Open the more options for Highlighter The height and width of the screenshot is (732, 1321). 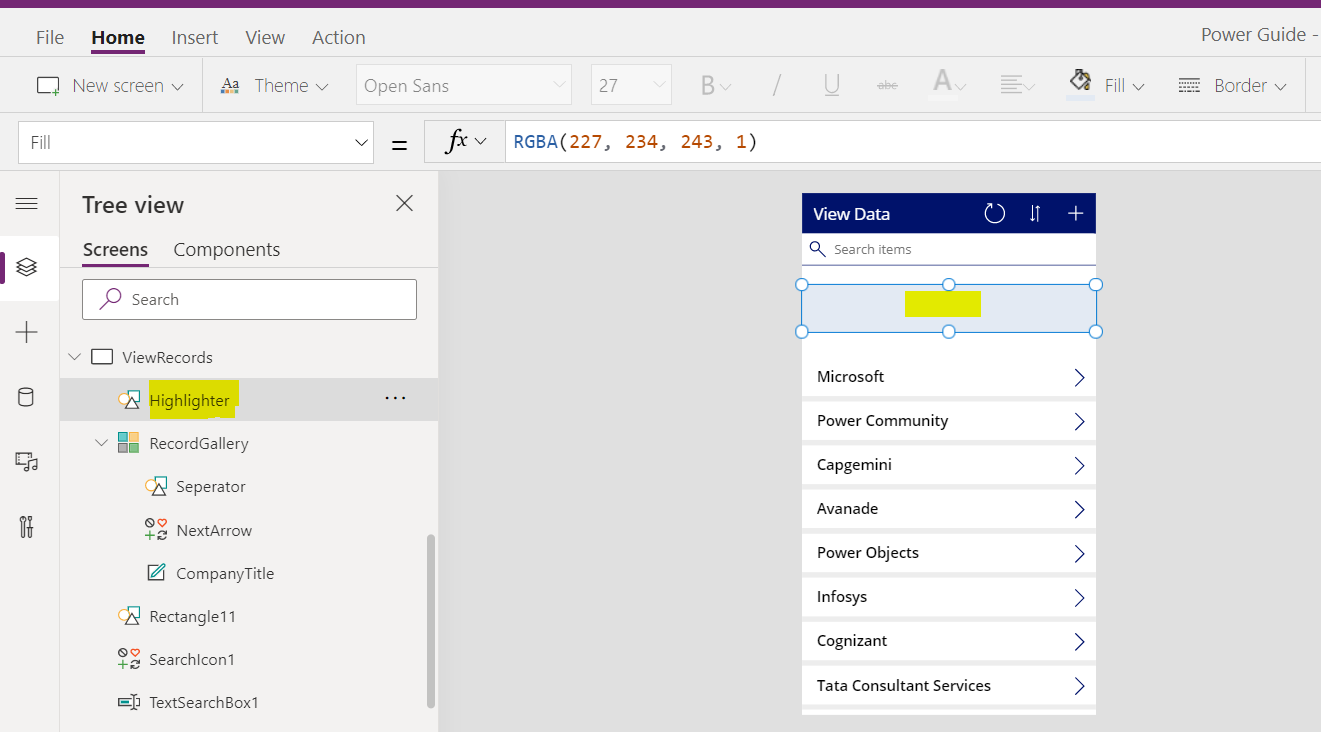click(x=396, y=399)
